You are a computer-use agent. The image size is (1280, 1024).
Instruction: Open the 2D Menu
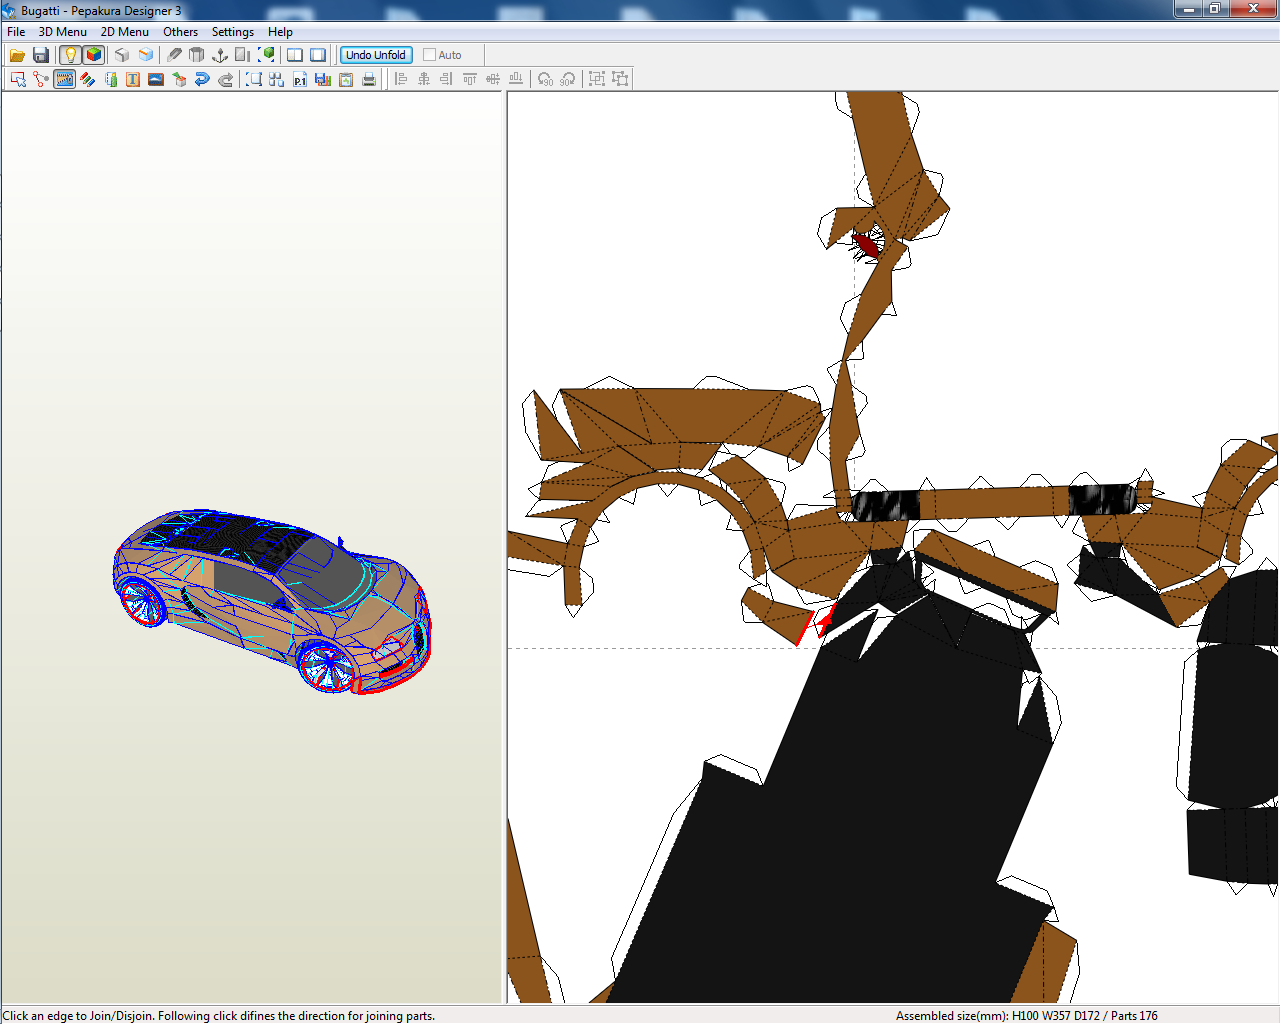point(124,31)
